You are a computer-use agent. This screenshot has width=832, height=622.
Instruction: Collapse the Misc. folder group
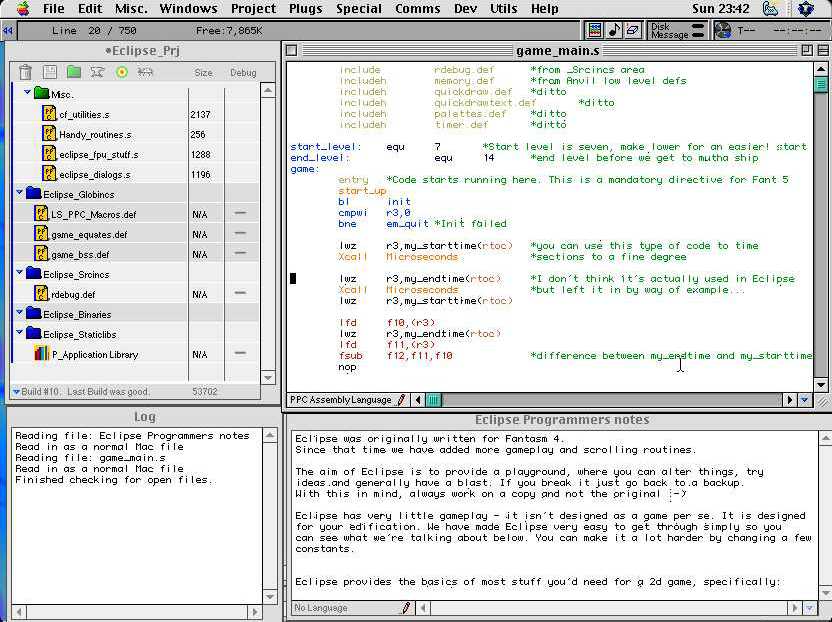coord(28,93)
